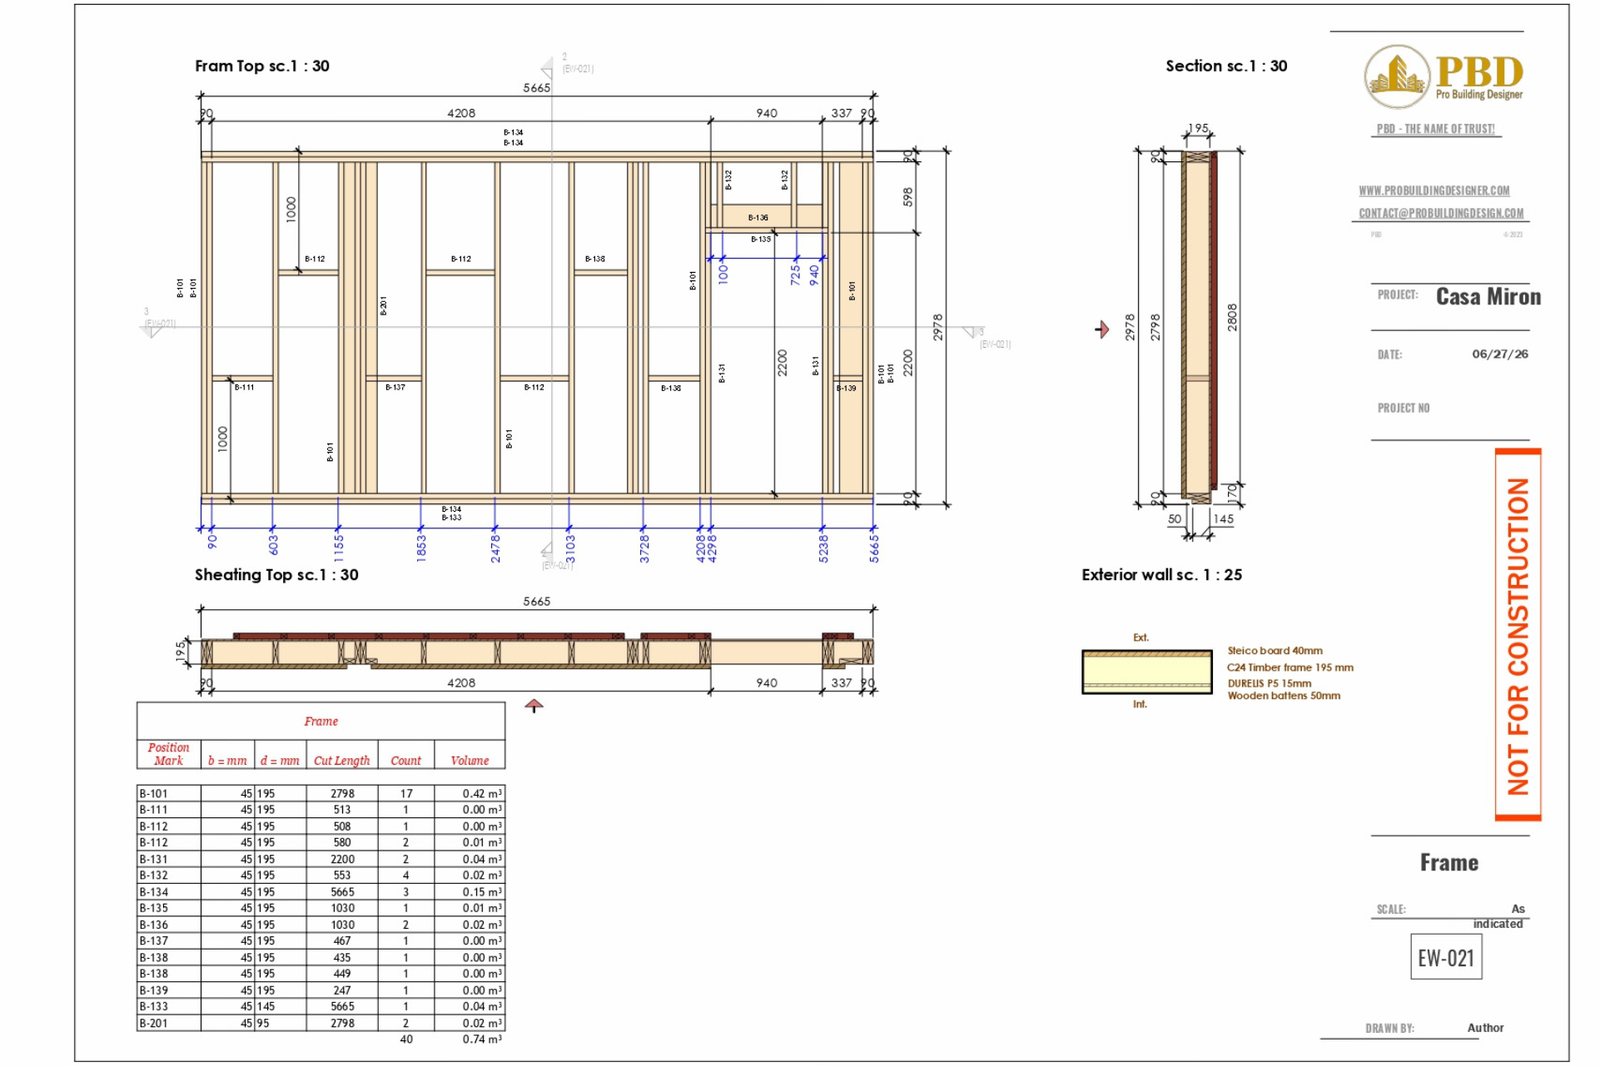The height and width of the screenshot is (1066, 1600).
Task: Click the 598 dimension right of Fram Top
Action: pyautogui.click(x=908, y=197)
